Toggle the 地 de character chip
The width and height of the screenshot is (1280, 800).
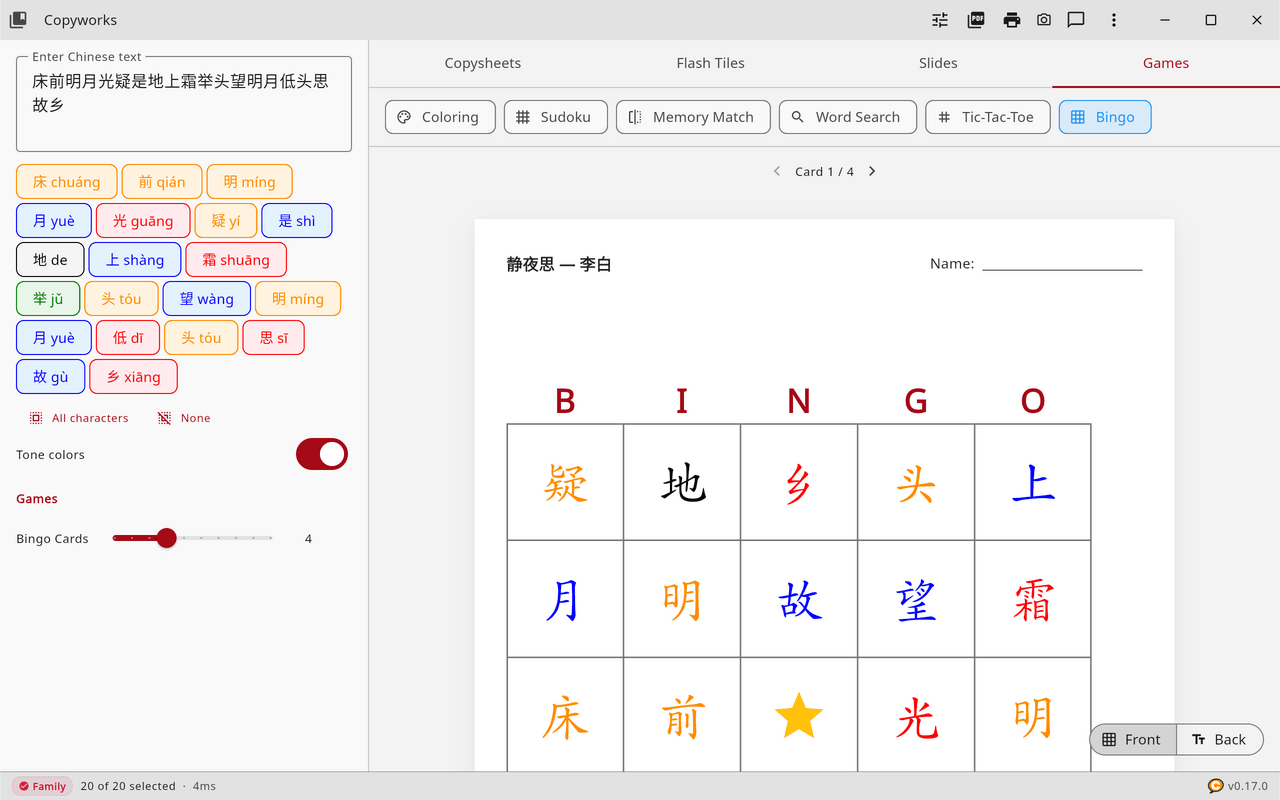click(x=50, y=260)
